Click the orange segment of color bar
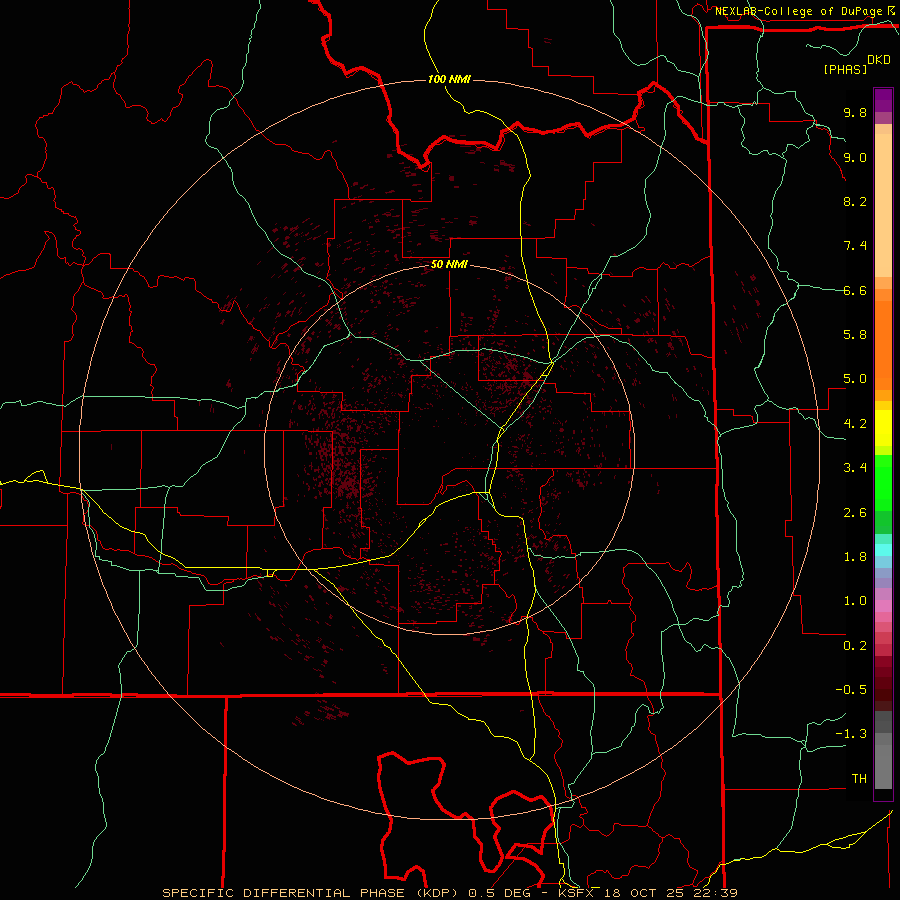Image resolution: width=900 pixels, height=900 pixels. tap(883, 344)
